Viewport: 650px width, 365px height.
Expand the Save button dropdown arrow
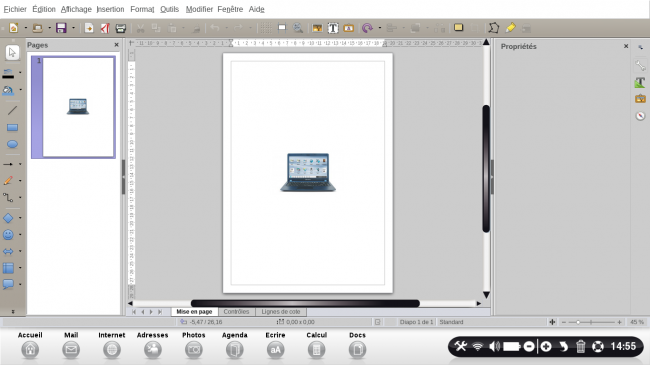[73, 28]
